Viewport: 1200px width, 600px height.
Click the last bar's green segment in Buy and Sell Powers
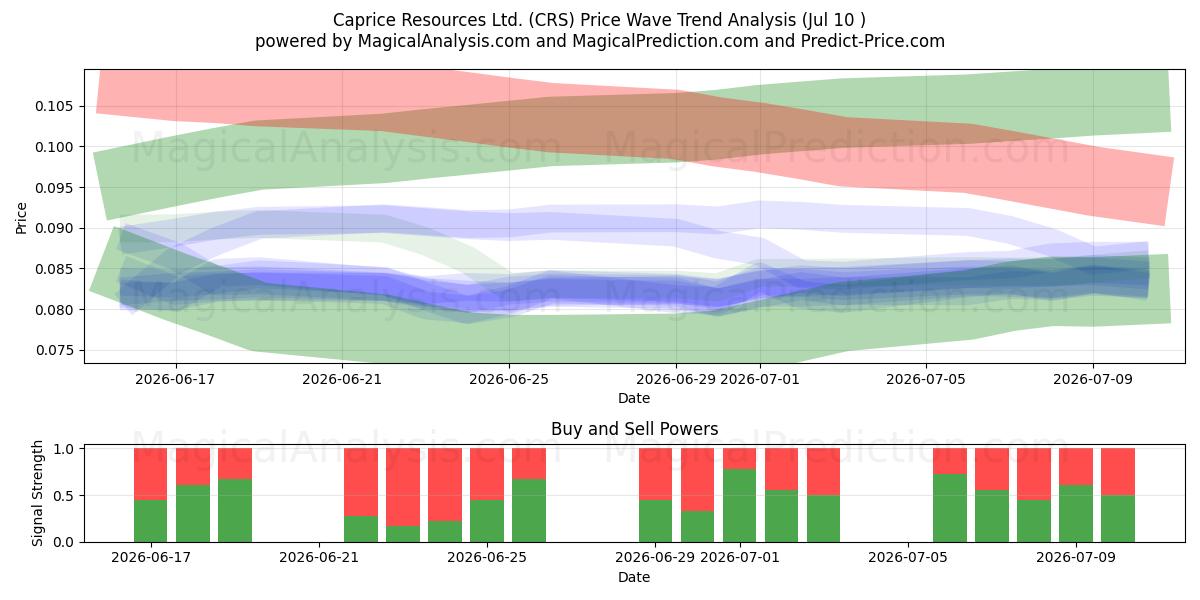point(1118,519)
